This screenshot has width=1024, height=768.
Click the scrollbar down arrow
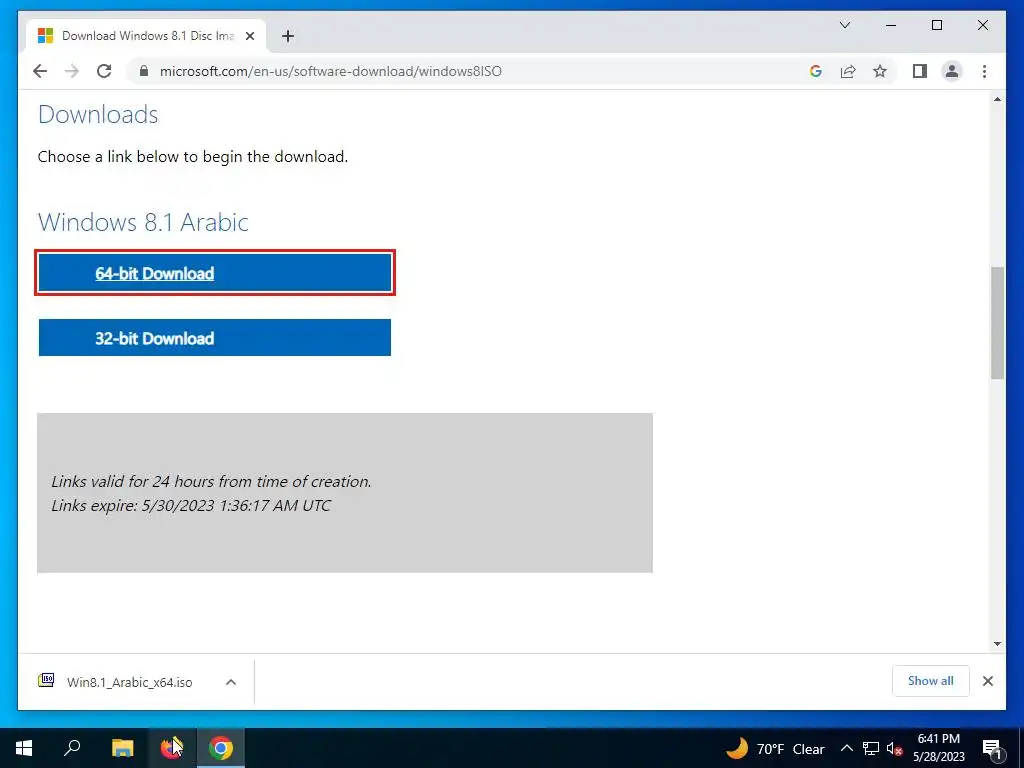997,644
